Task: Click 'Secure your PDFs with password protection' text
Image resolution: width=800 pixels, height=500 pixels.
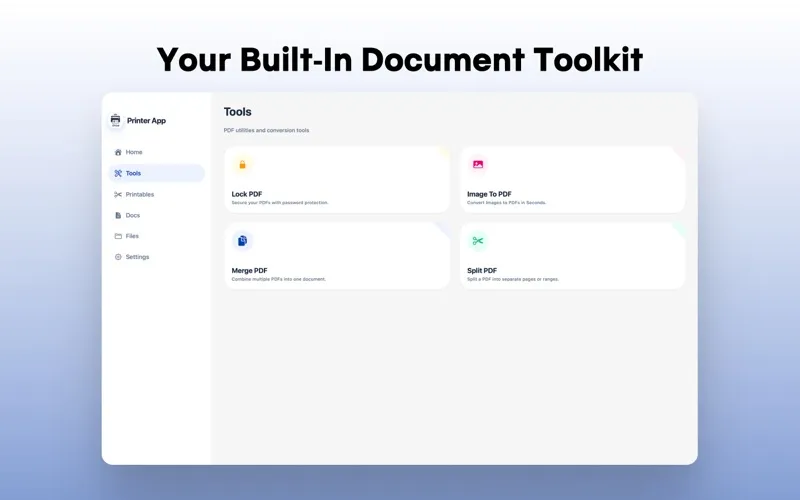Action: 280,203
